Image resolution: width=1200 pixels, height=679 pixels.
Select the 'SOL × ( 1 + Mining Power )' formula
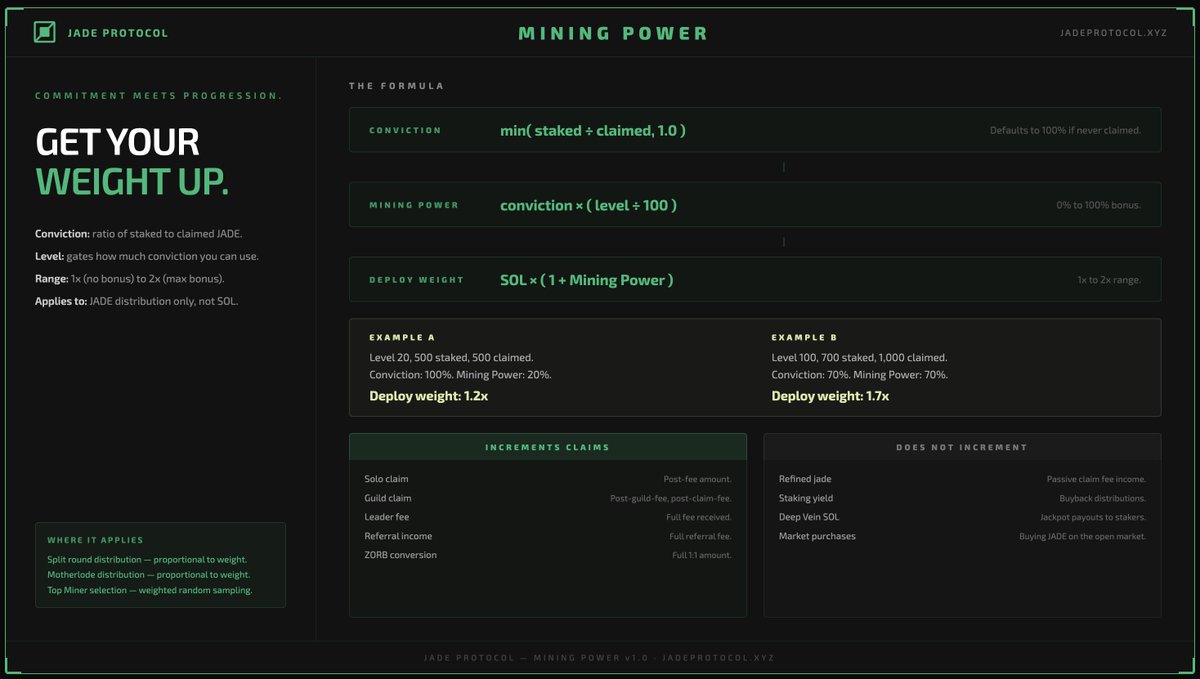(x=587, y=280)
